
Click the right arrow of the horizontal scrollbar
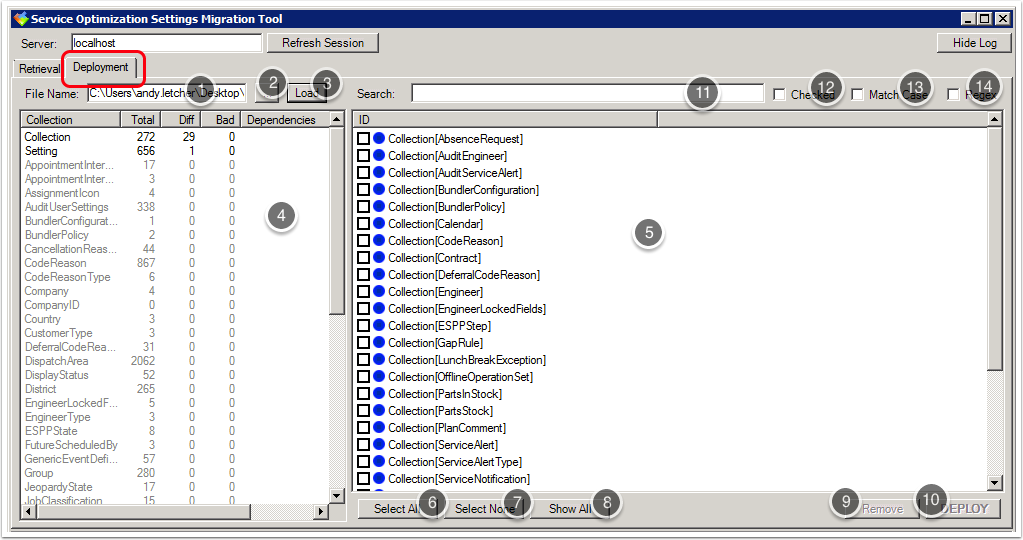point(321,512)
